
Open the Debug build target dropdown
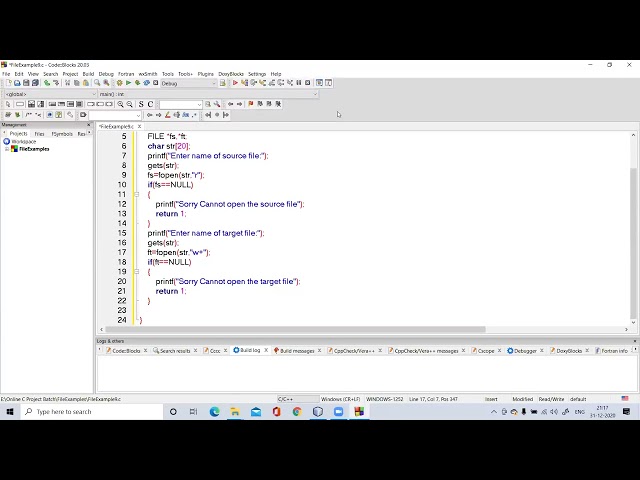[213, 83]
